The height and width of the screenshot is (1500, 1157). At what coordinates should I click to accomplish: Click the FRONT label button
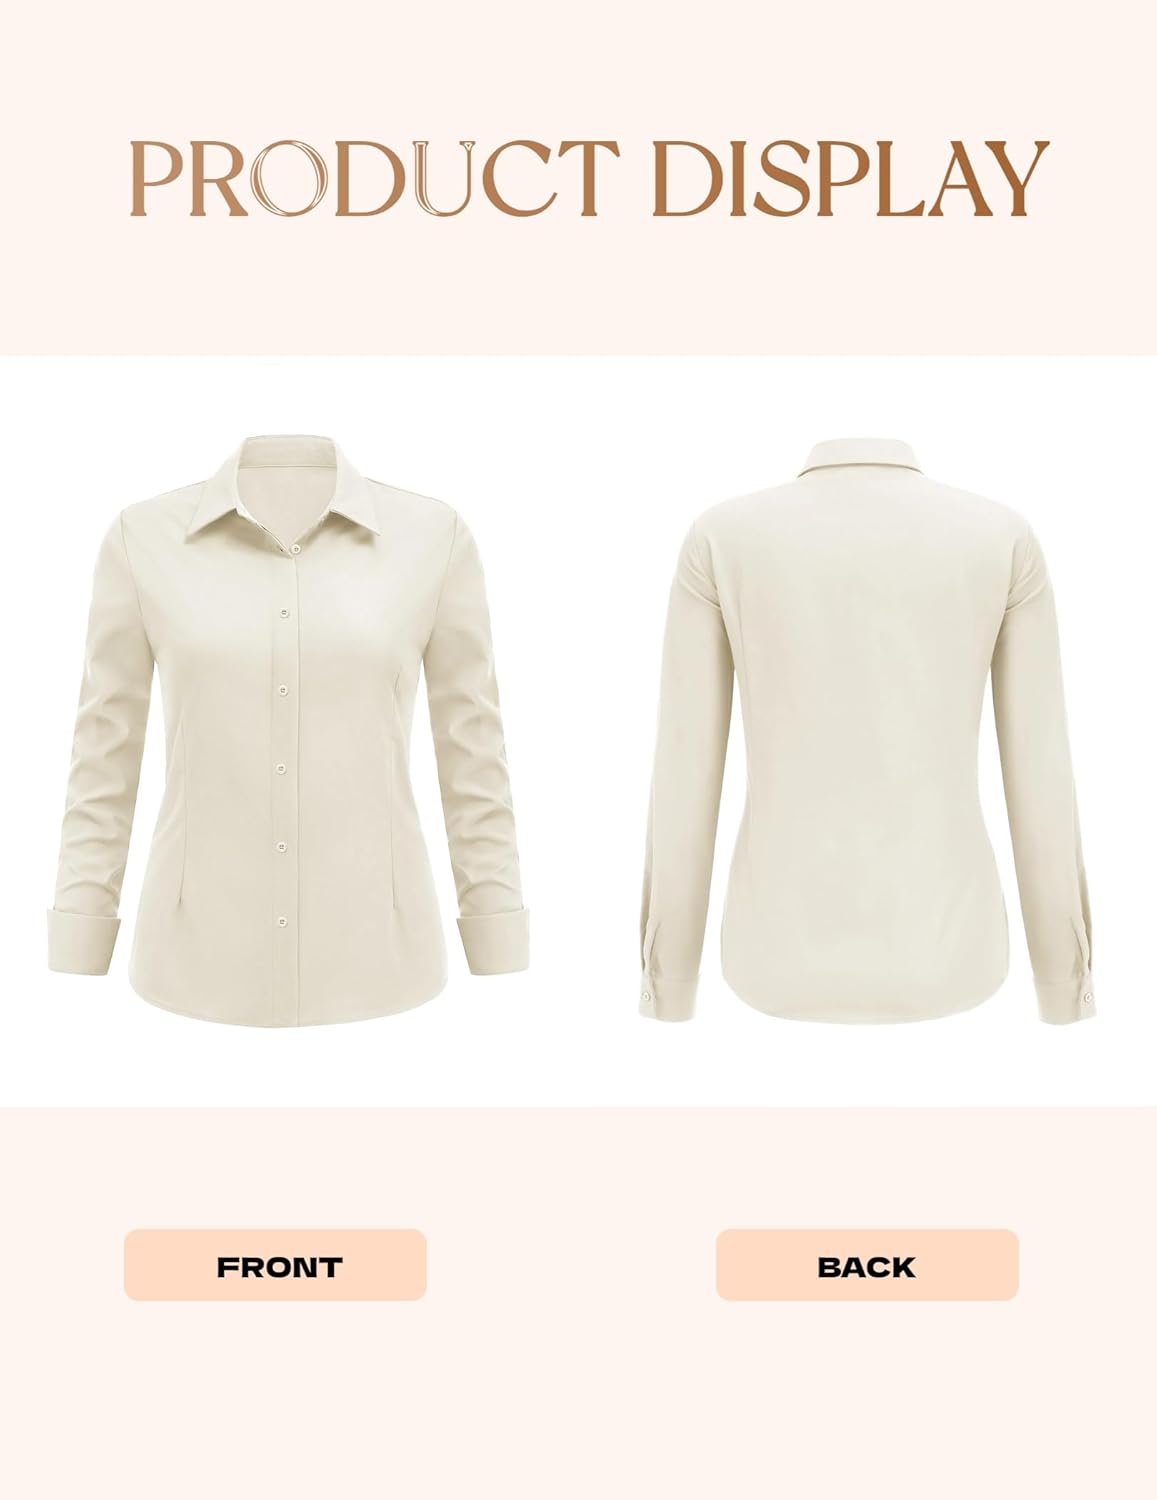coord(275,1265)
